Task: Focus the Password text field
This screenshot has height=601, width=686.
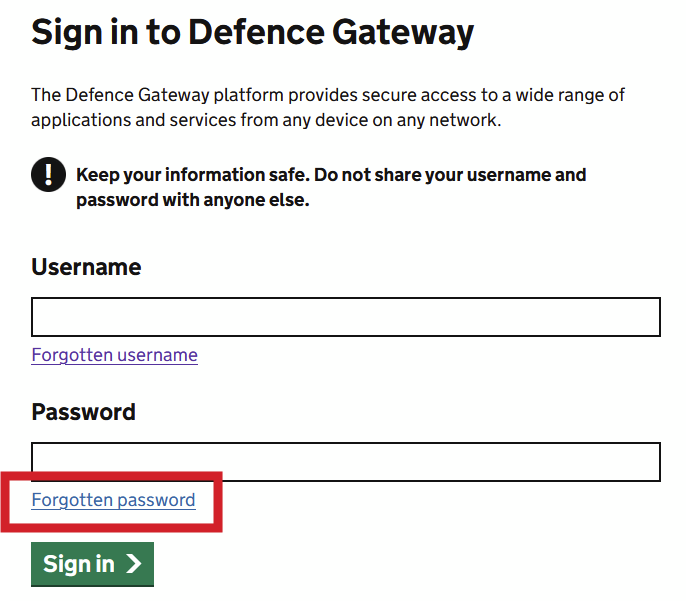Action: point(345,461)
